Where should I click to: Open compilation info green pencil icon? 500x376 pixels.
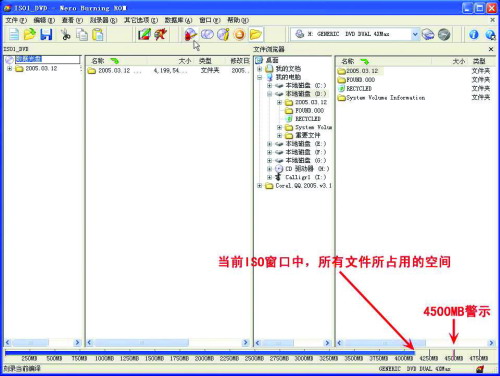tap(144, 34)
